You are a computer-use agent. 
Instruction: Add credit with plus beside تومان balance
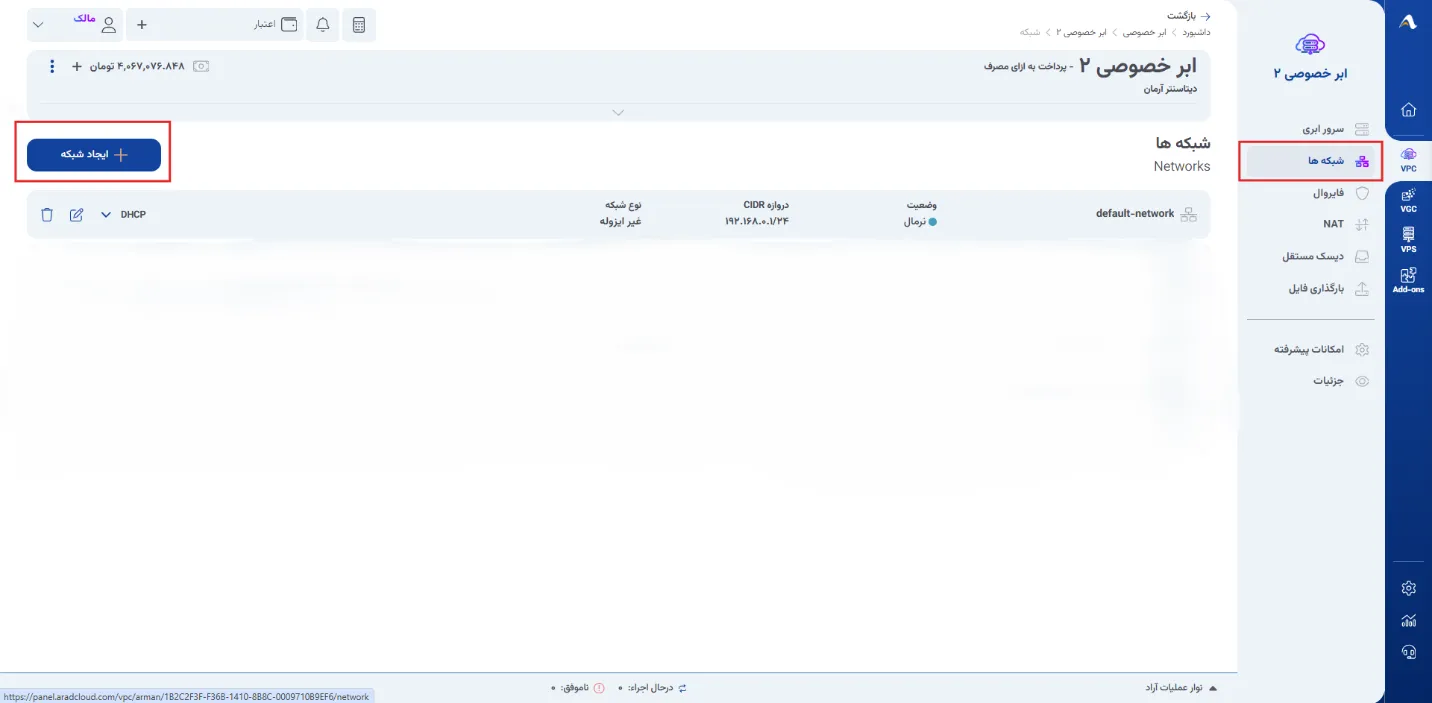[77, 66]
